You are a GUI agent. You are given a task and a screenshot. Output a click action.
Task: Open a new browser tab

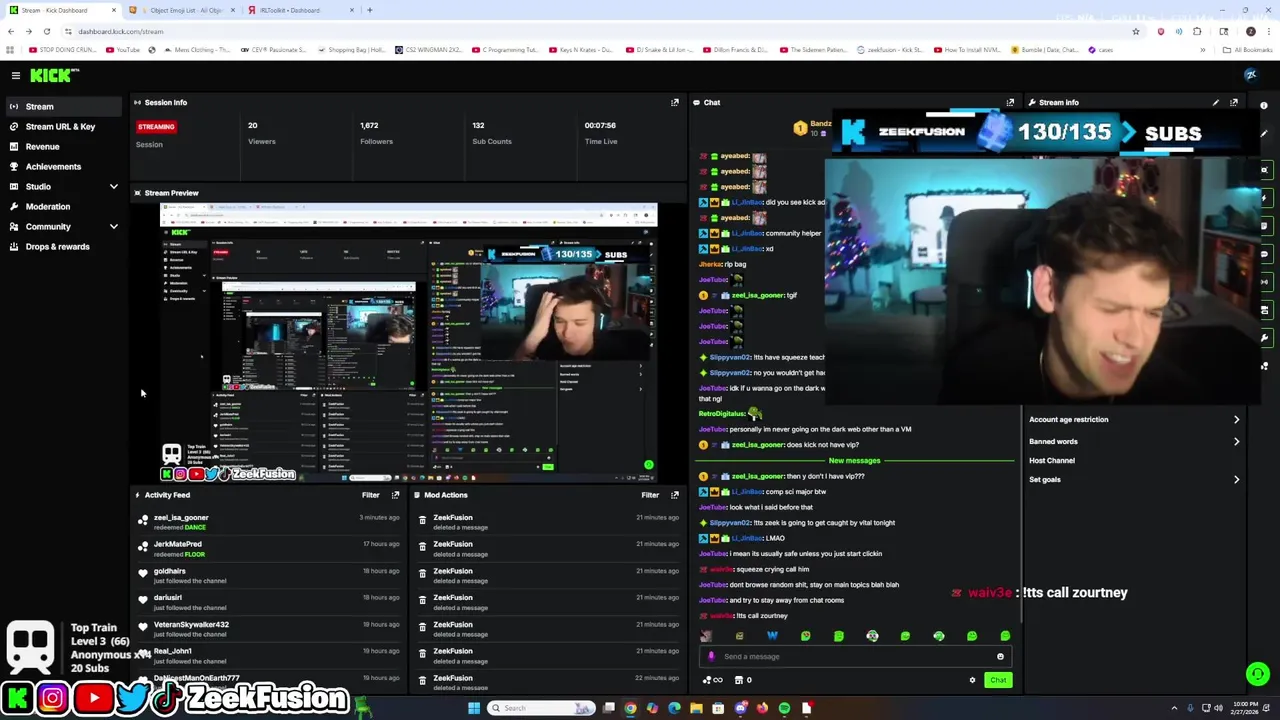tap(370, 10)
